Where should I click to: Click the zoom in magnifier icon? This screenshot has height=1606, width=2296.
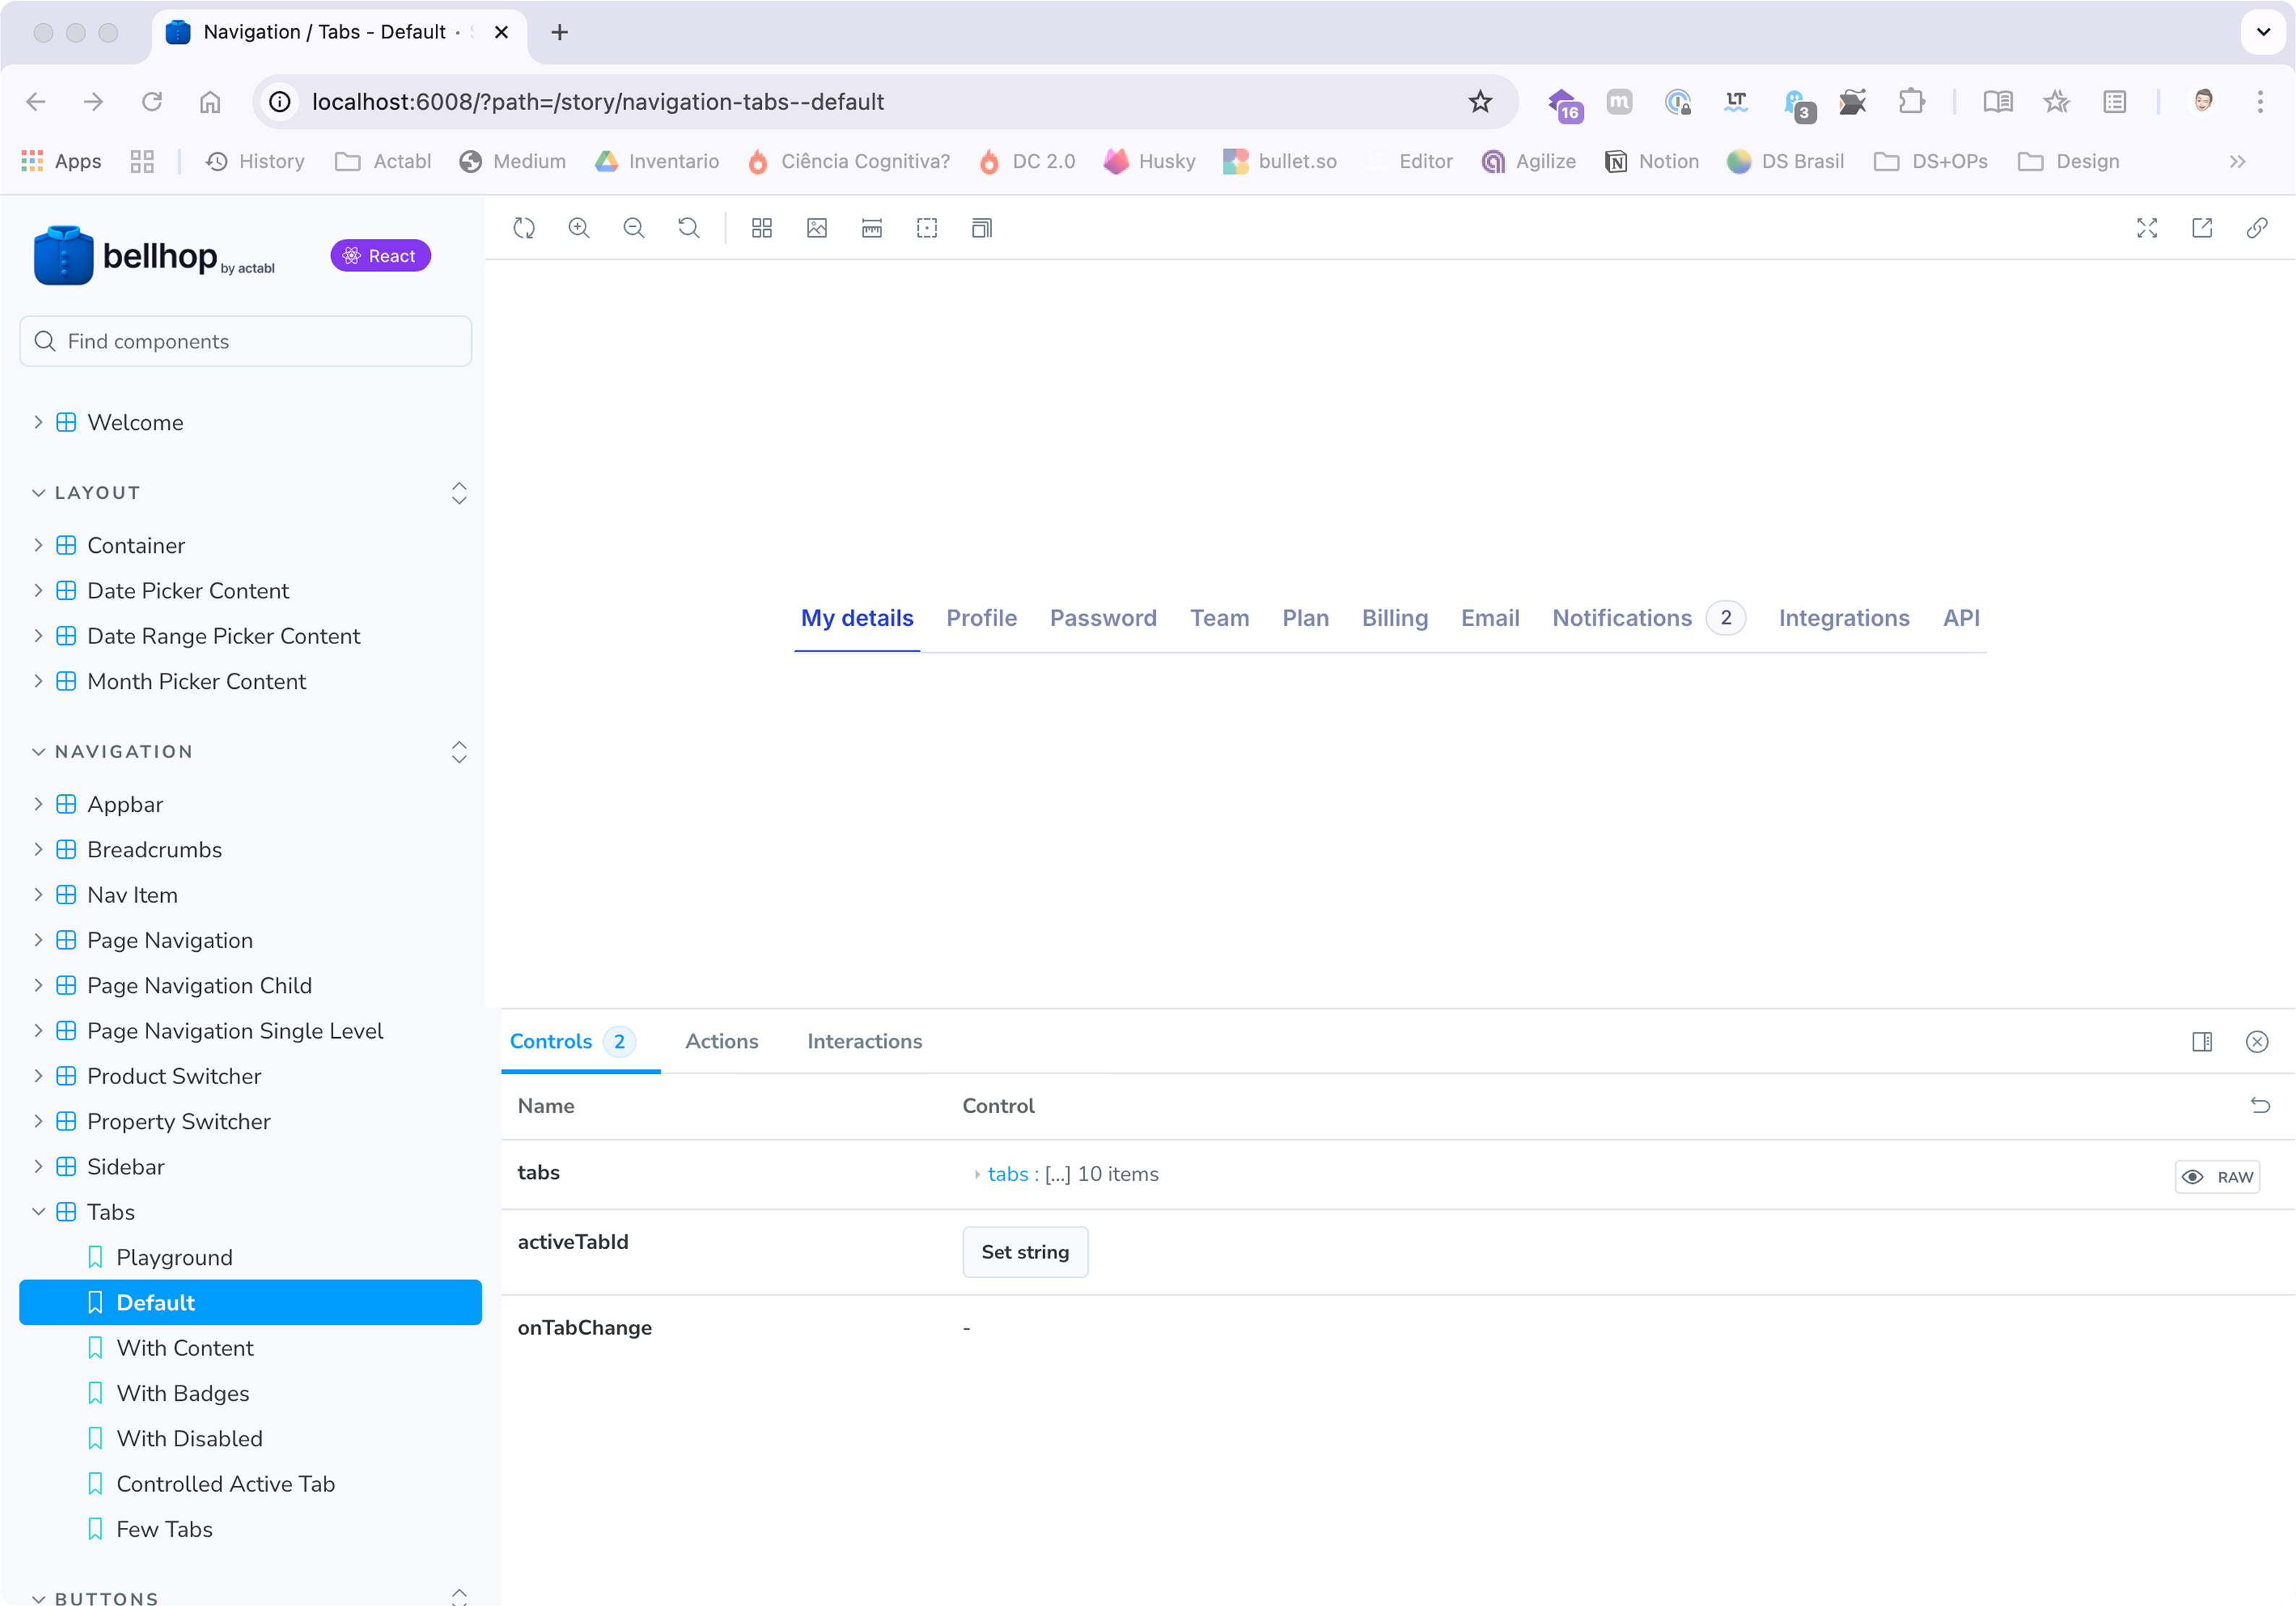pos(579,228)
